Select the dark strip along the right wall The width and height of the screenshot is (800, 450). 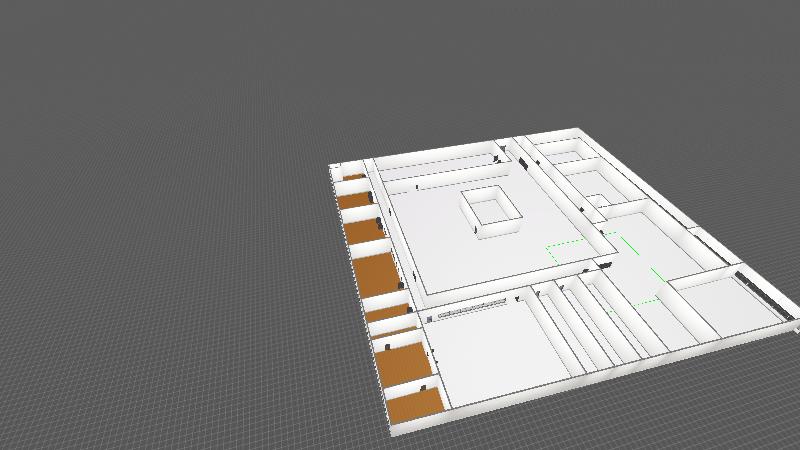(x=773, y=297)
